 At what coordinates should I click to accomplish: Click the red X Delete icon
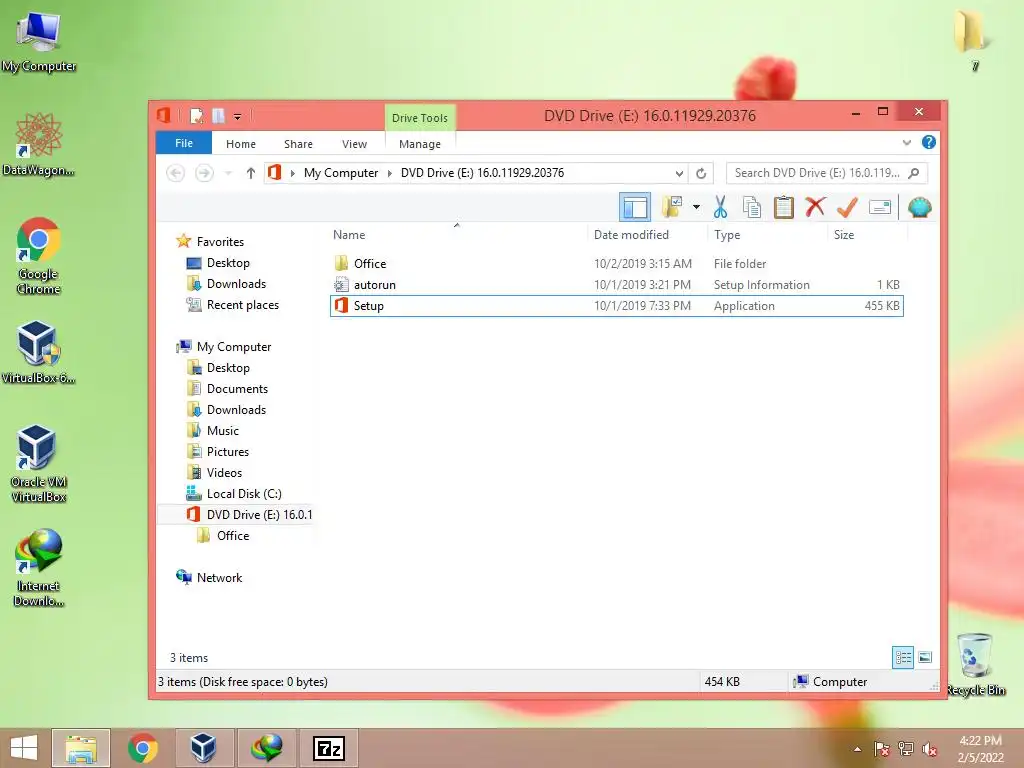pos(815,208)
